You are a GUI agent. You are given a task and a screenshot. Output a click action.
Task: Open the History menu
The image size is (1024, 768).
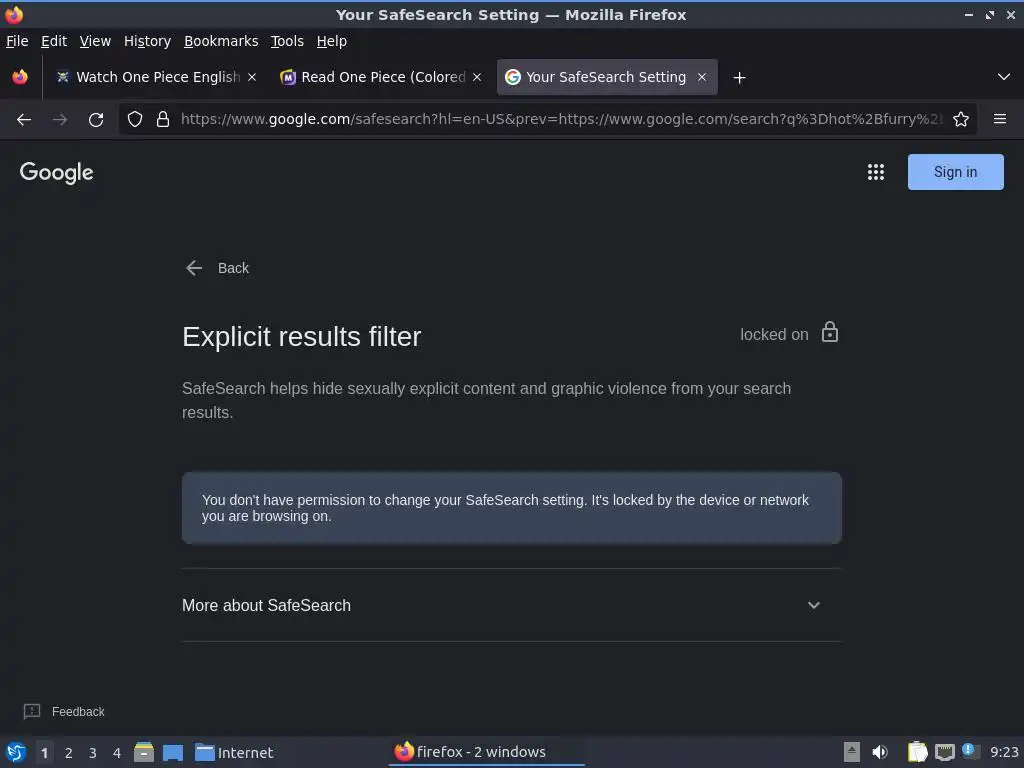[147, 41]
